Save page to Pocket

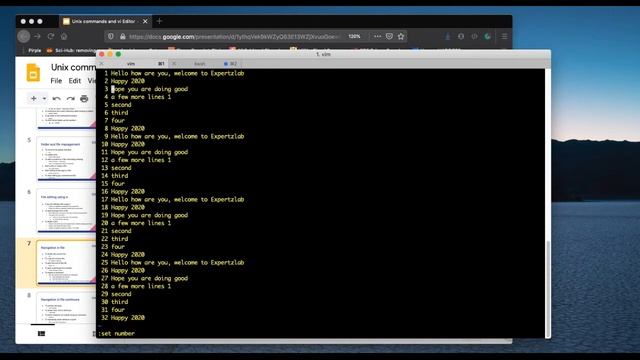389,36
